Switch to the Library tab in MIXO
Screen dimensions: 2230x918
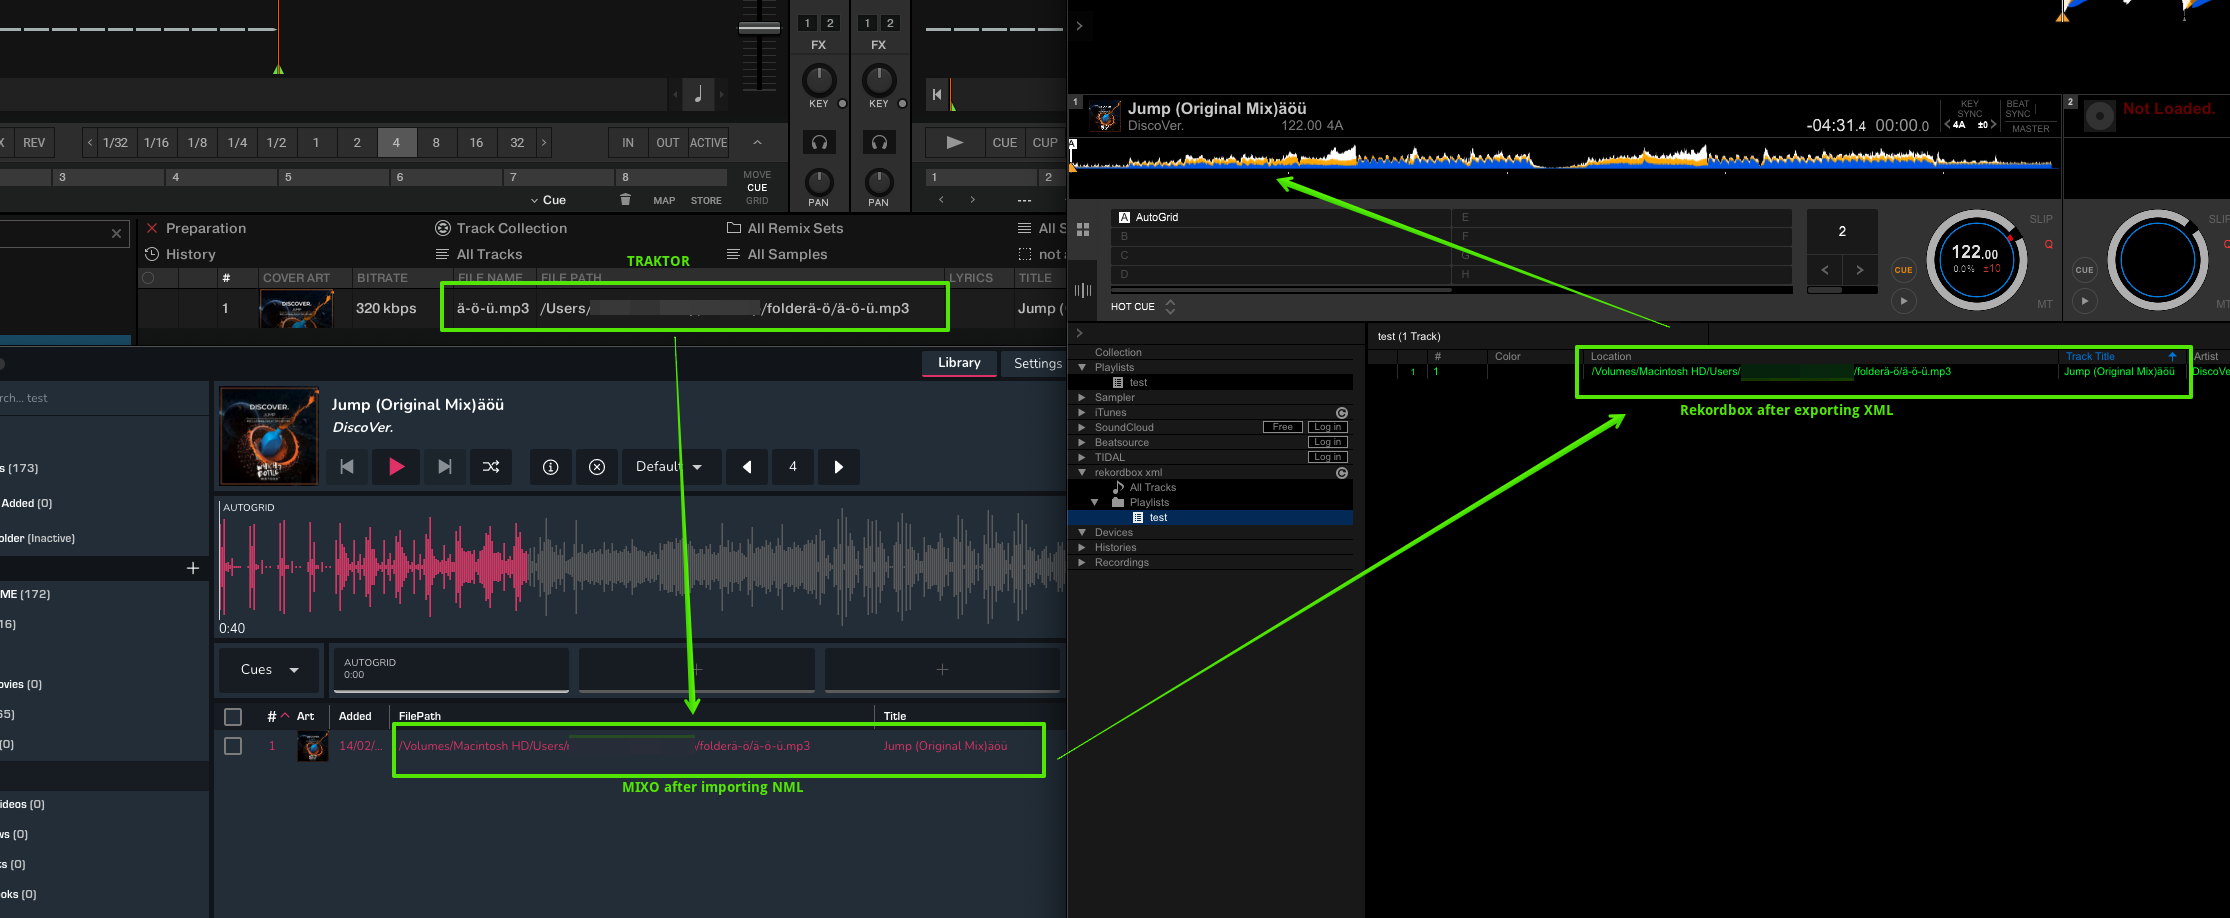point(959,363)
